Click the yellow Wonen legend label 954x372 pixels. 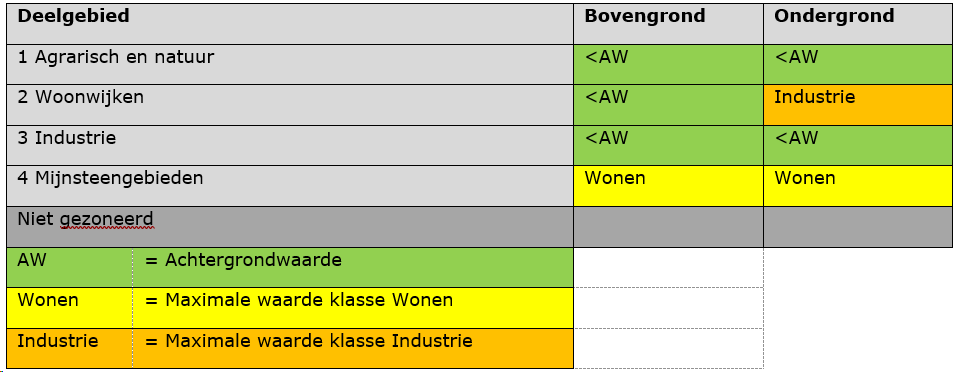(70, 308)
